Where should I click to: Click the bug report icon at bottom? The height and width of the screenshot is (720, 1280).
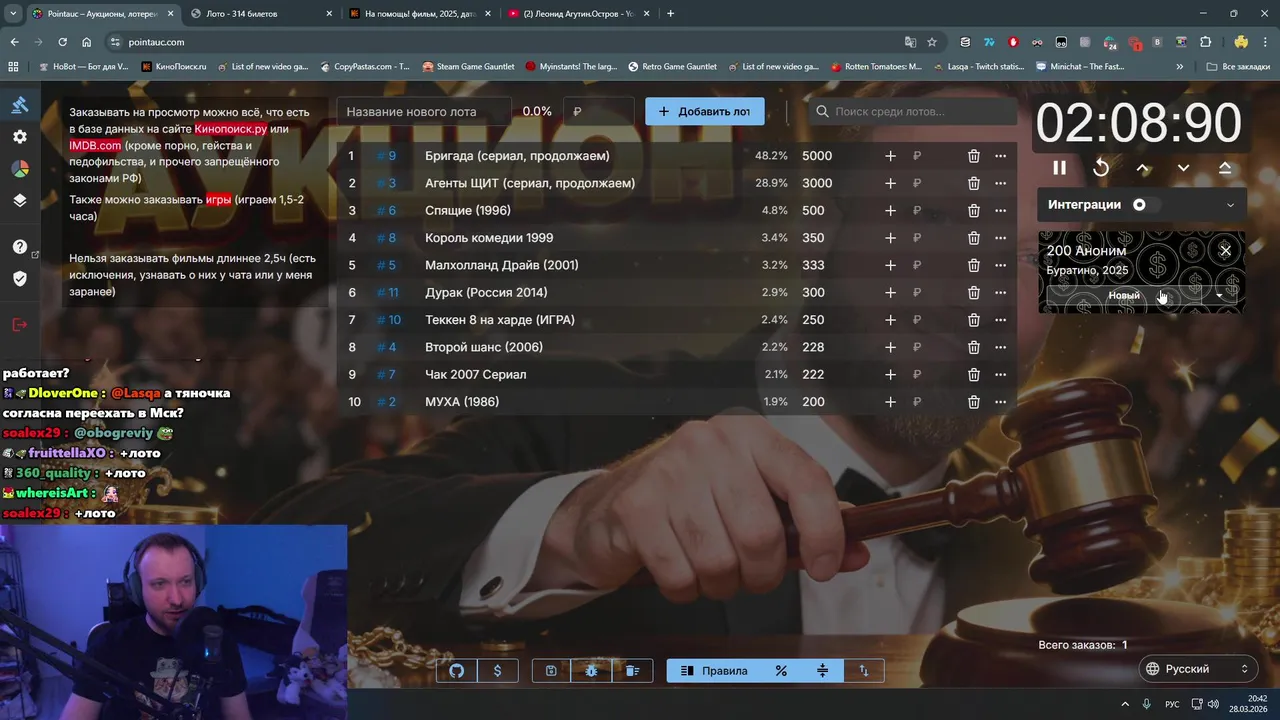tap(592, 671)
